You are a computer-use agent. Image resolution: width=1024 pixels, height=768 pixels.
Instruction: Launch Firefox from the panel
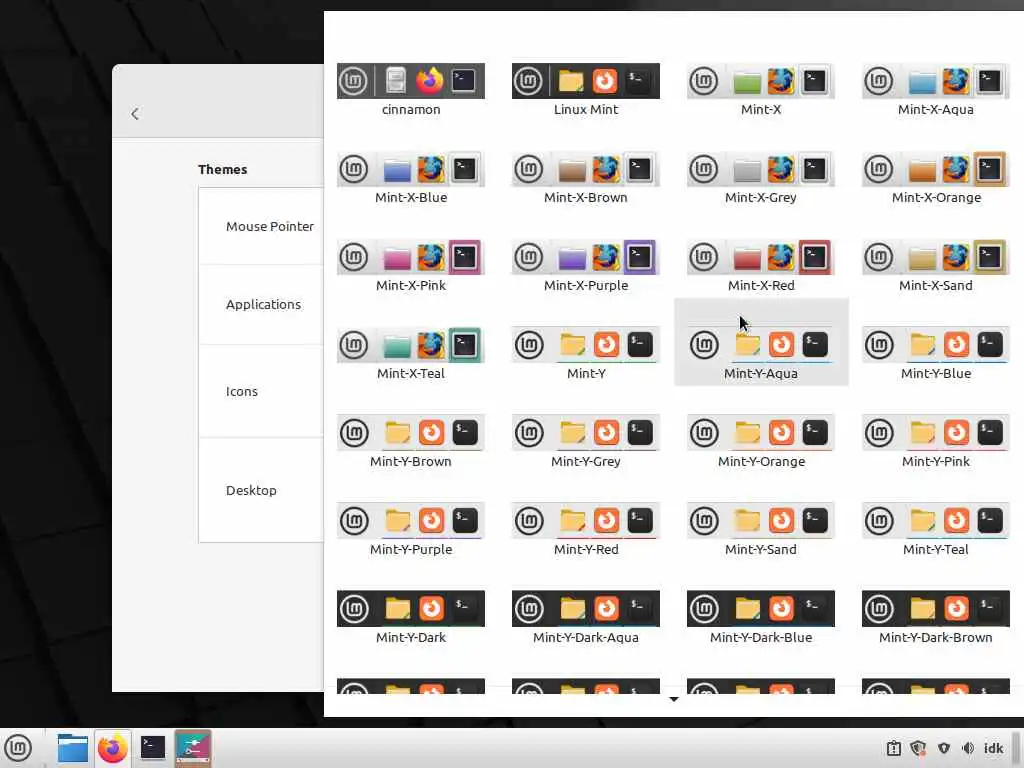click(x=112, y=748)
